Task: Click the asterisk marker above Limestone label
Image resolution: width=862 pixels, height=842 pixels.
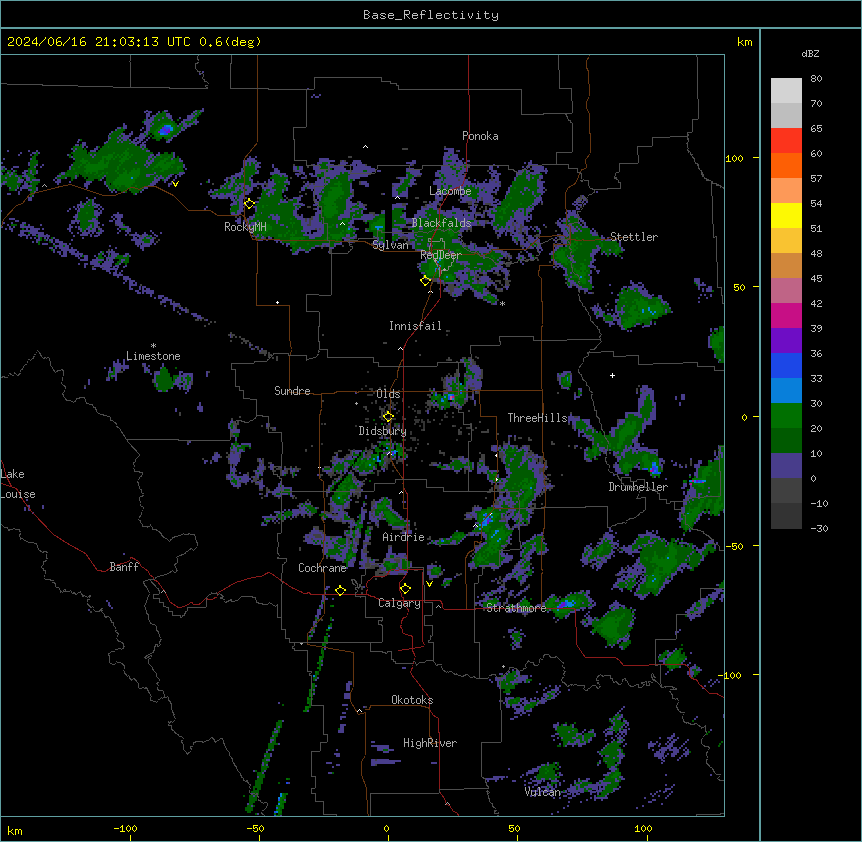Action: [x=153, y=346]
